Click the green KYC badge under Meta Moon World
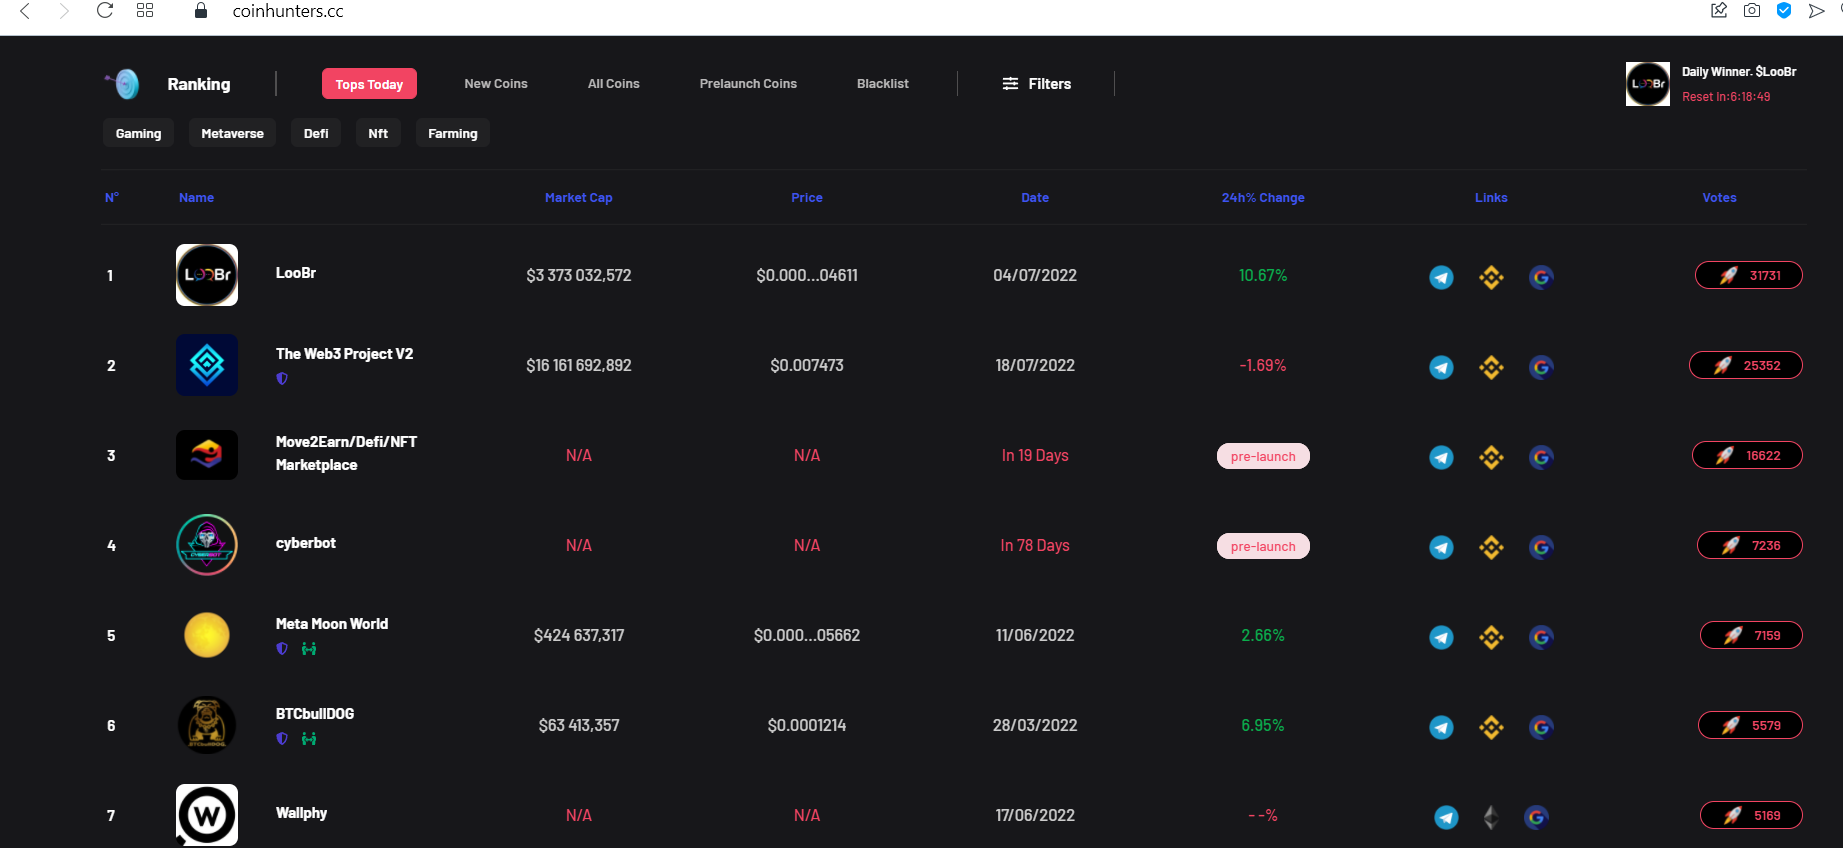 309,649
